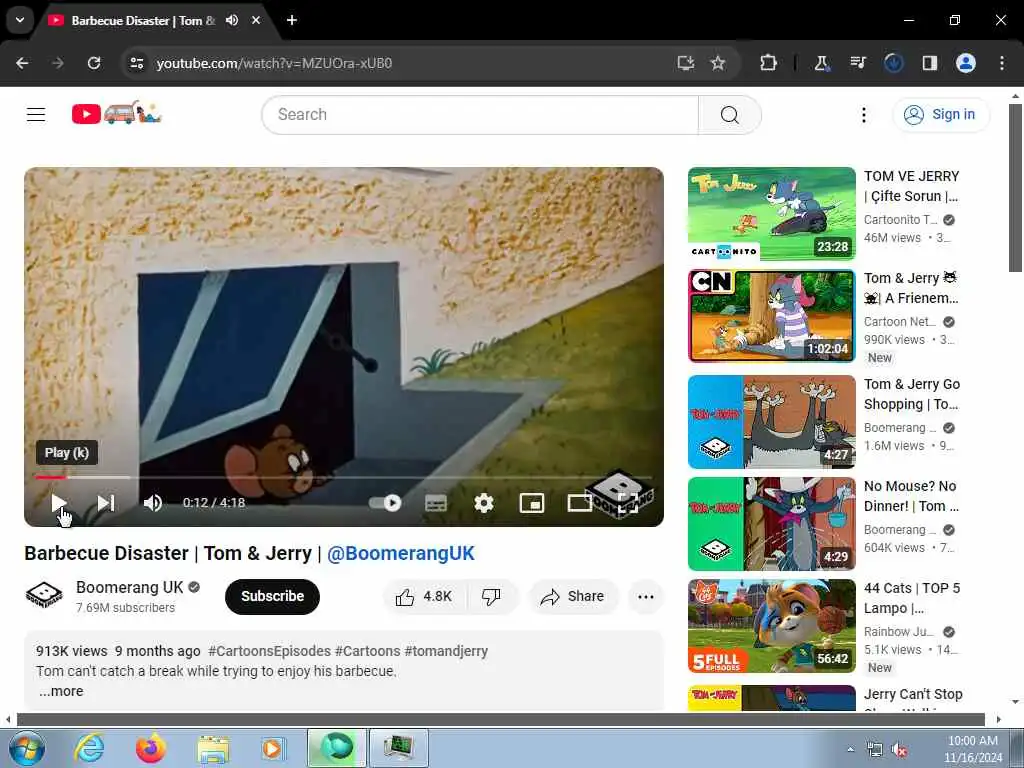Click the search magnifier button

pyautogui.click(x=729, y=114)
